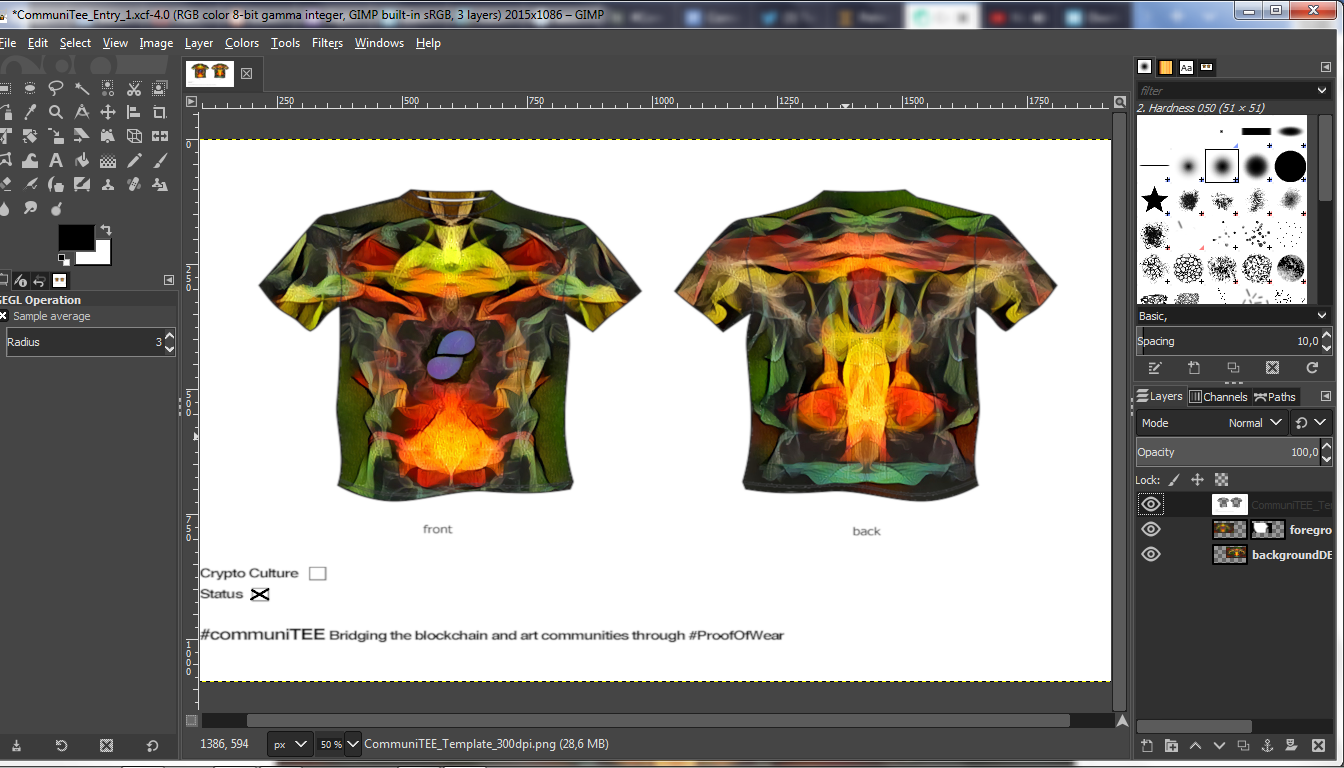Expand the brush preset Basic dropdown
The image size is (1344, 768).
click(1234, 316)
